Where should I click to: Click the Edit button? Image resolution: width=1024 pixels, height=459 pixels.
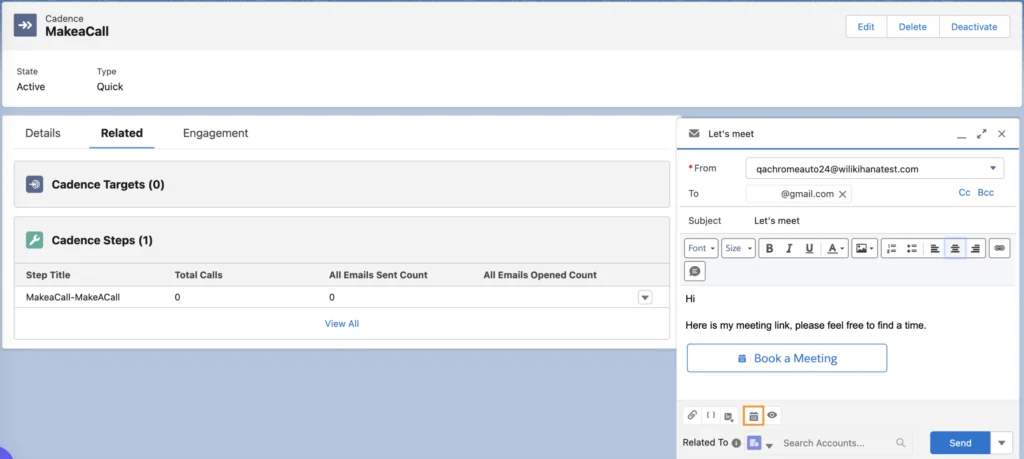[866, 27]
